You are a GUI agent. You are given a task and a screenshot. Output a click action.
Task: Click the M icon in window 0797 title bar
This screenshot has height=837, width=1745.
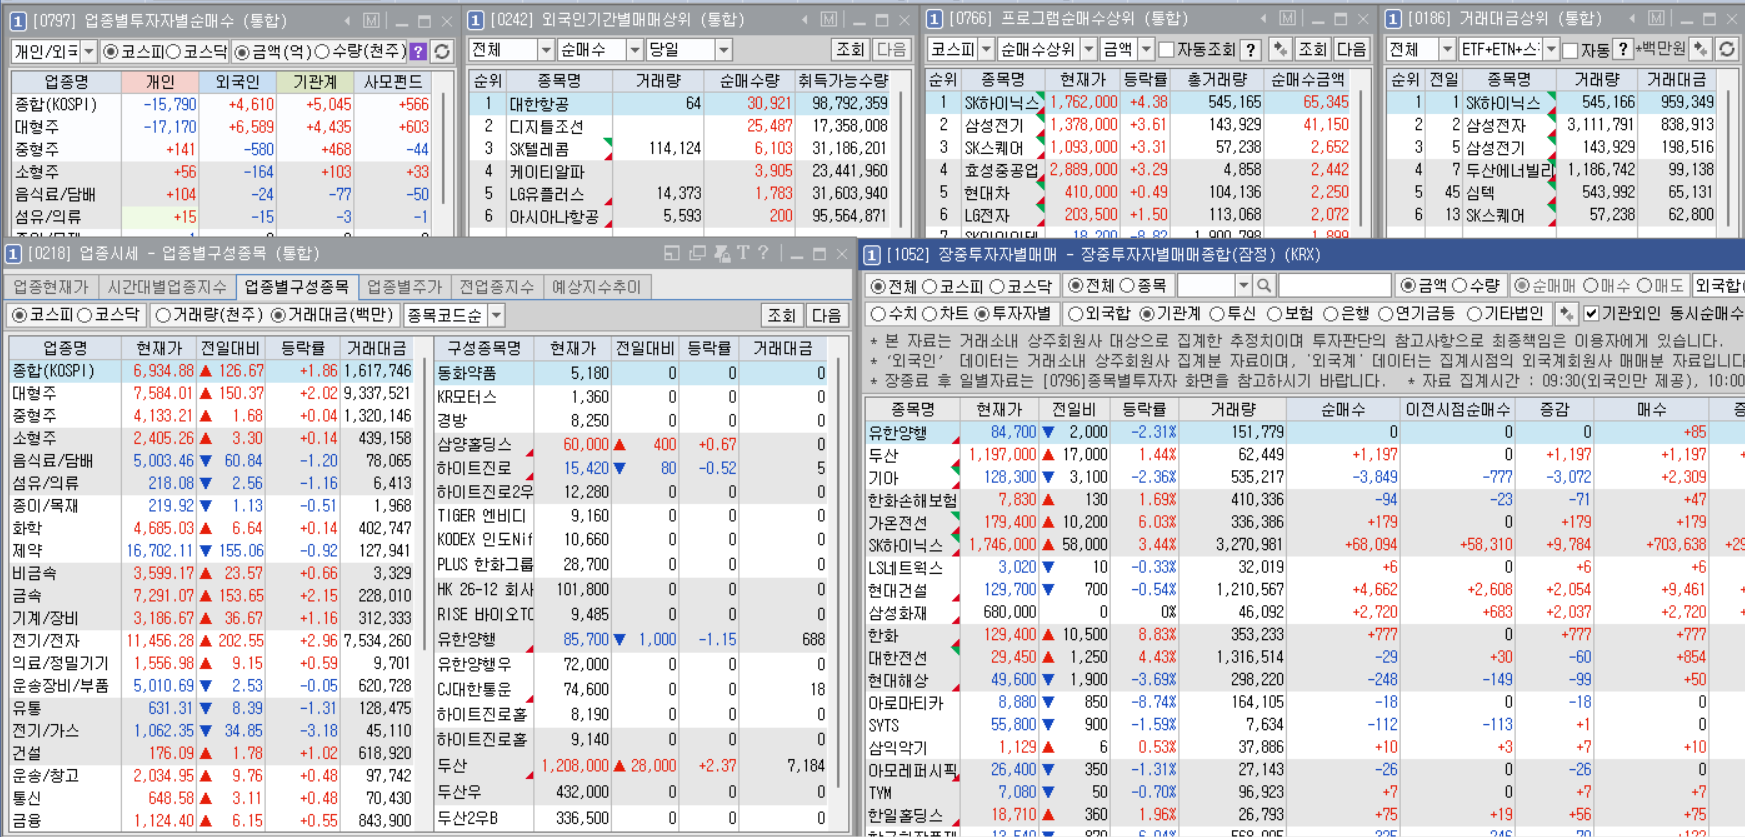(371, 21)
